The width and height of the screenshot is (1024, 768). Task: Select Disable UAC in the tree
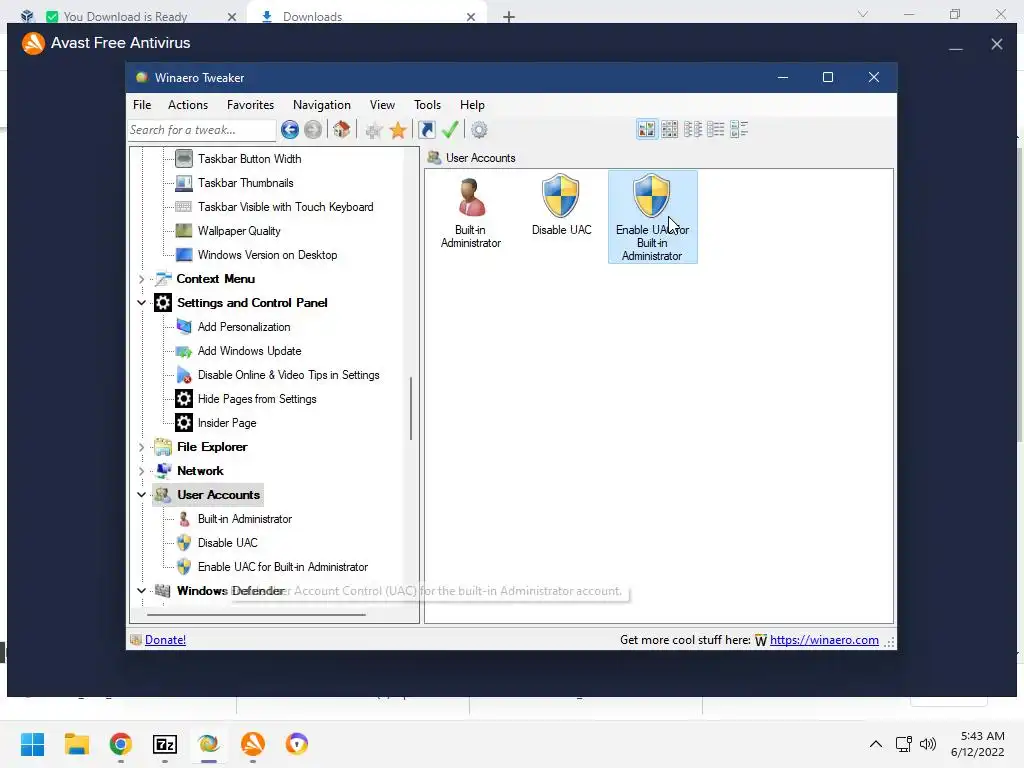[x=227, y=543]
